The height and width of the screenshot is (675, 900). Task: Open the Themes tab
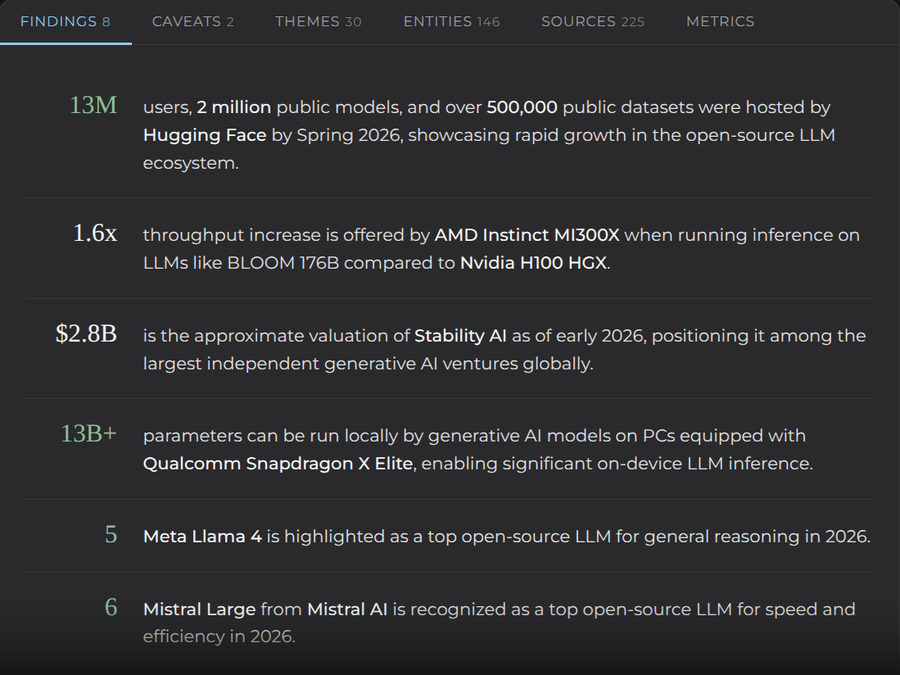(x=318, y=22)
